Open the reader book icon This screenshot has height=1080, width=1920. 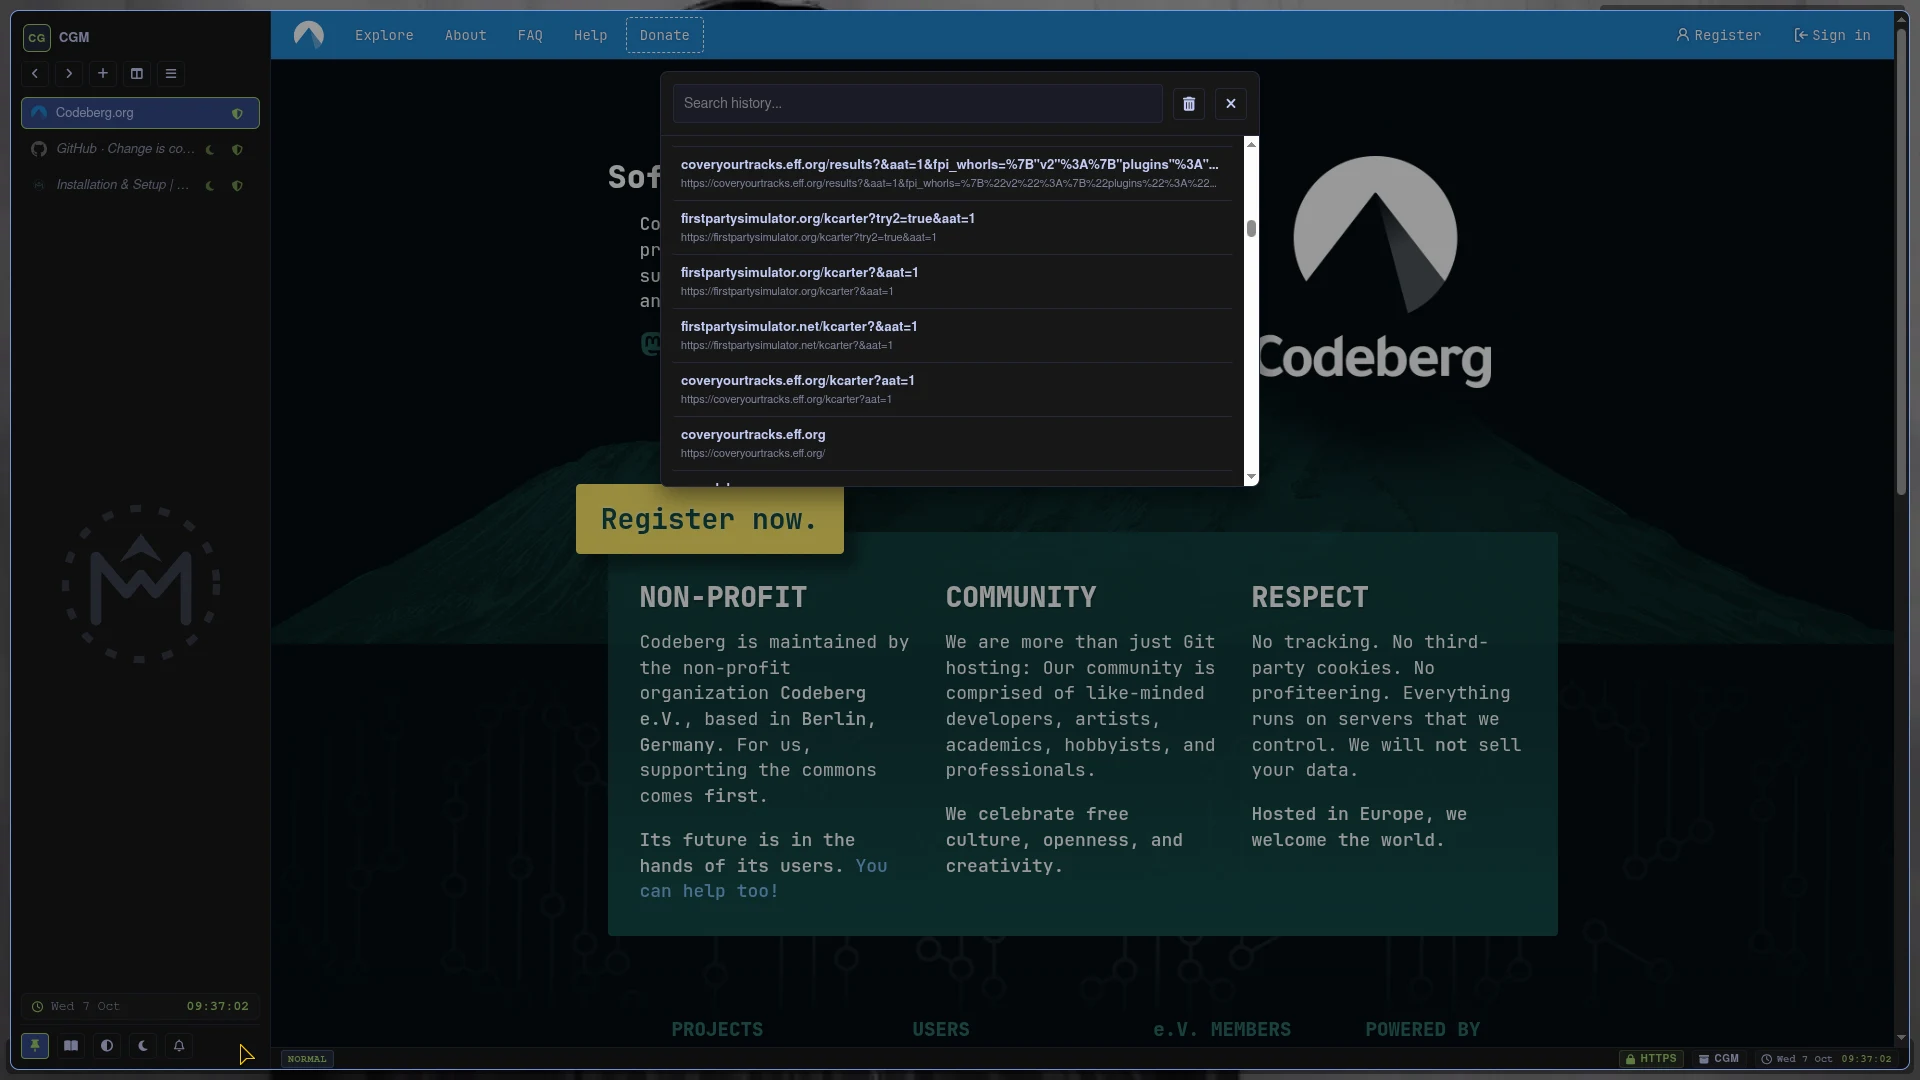coord(71,1046)
